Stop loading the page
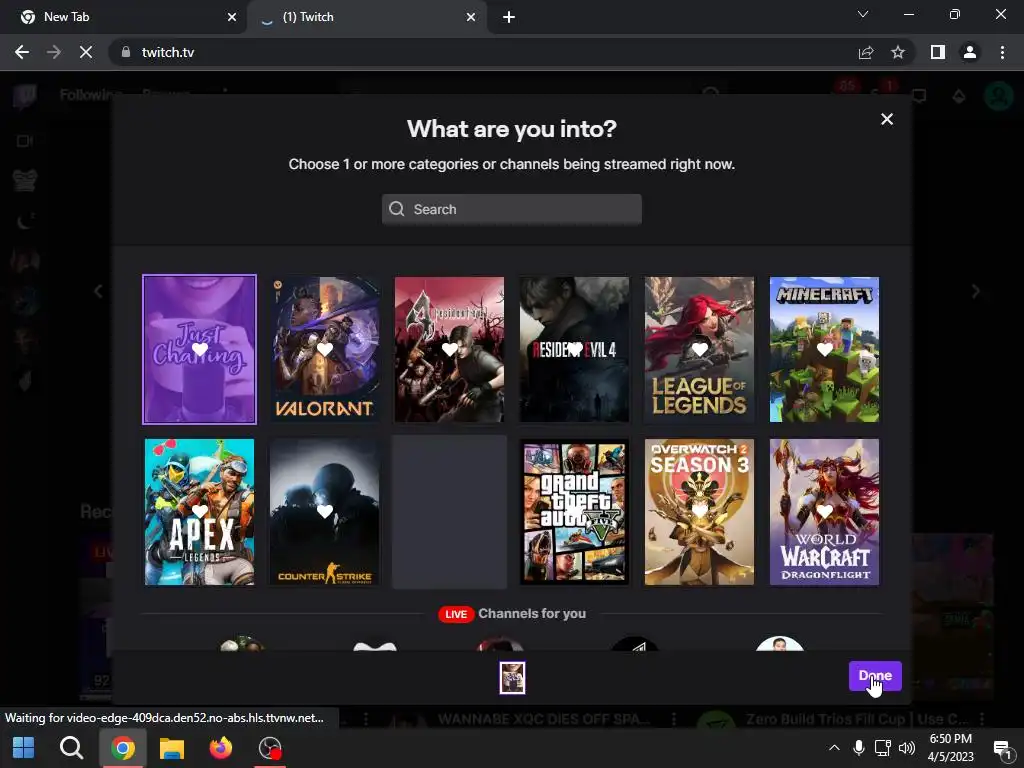This screenshot has height=768, width=1024. tap(86, 52)
